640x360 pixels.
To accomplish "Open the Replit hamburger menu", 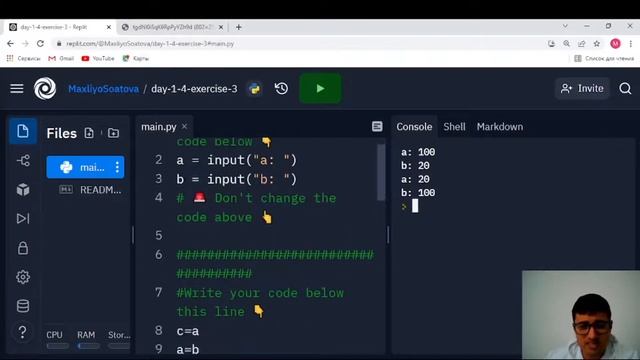I will click(17, 89).
